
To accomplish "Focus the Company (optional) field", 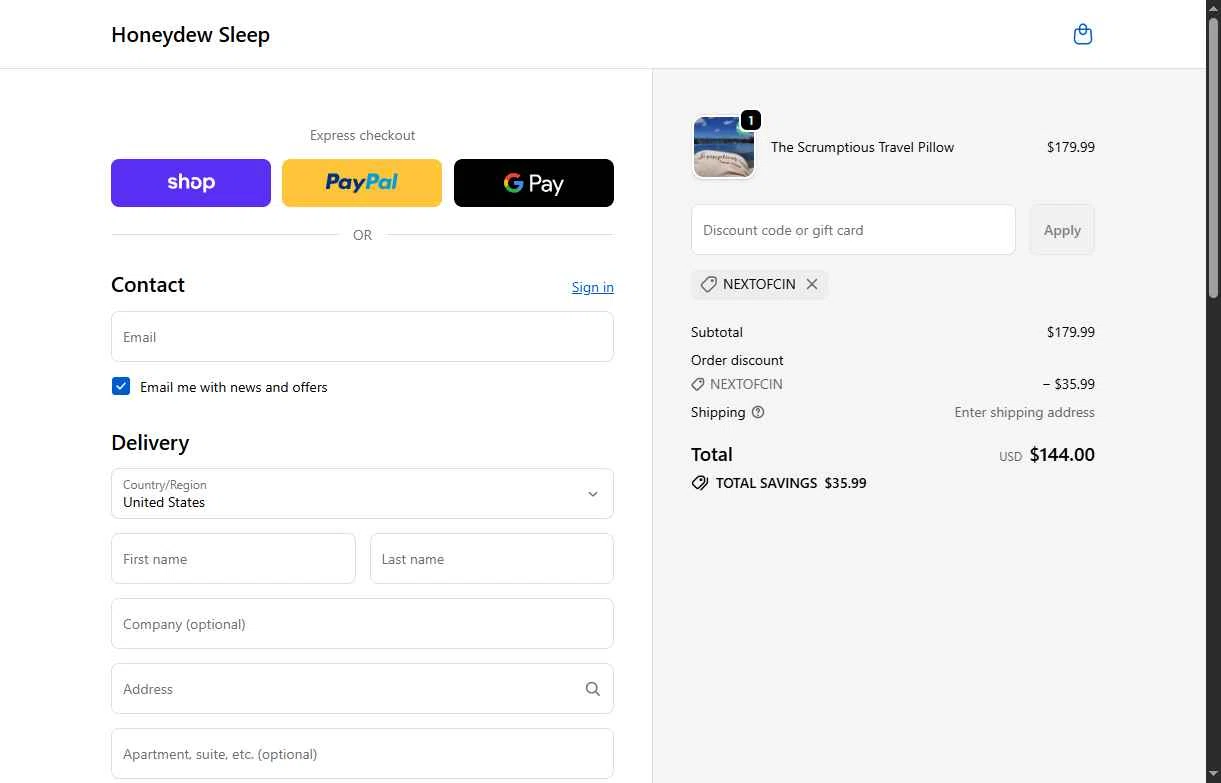I will 362,624.
